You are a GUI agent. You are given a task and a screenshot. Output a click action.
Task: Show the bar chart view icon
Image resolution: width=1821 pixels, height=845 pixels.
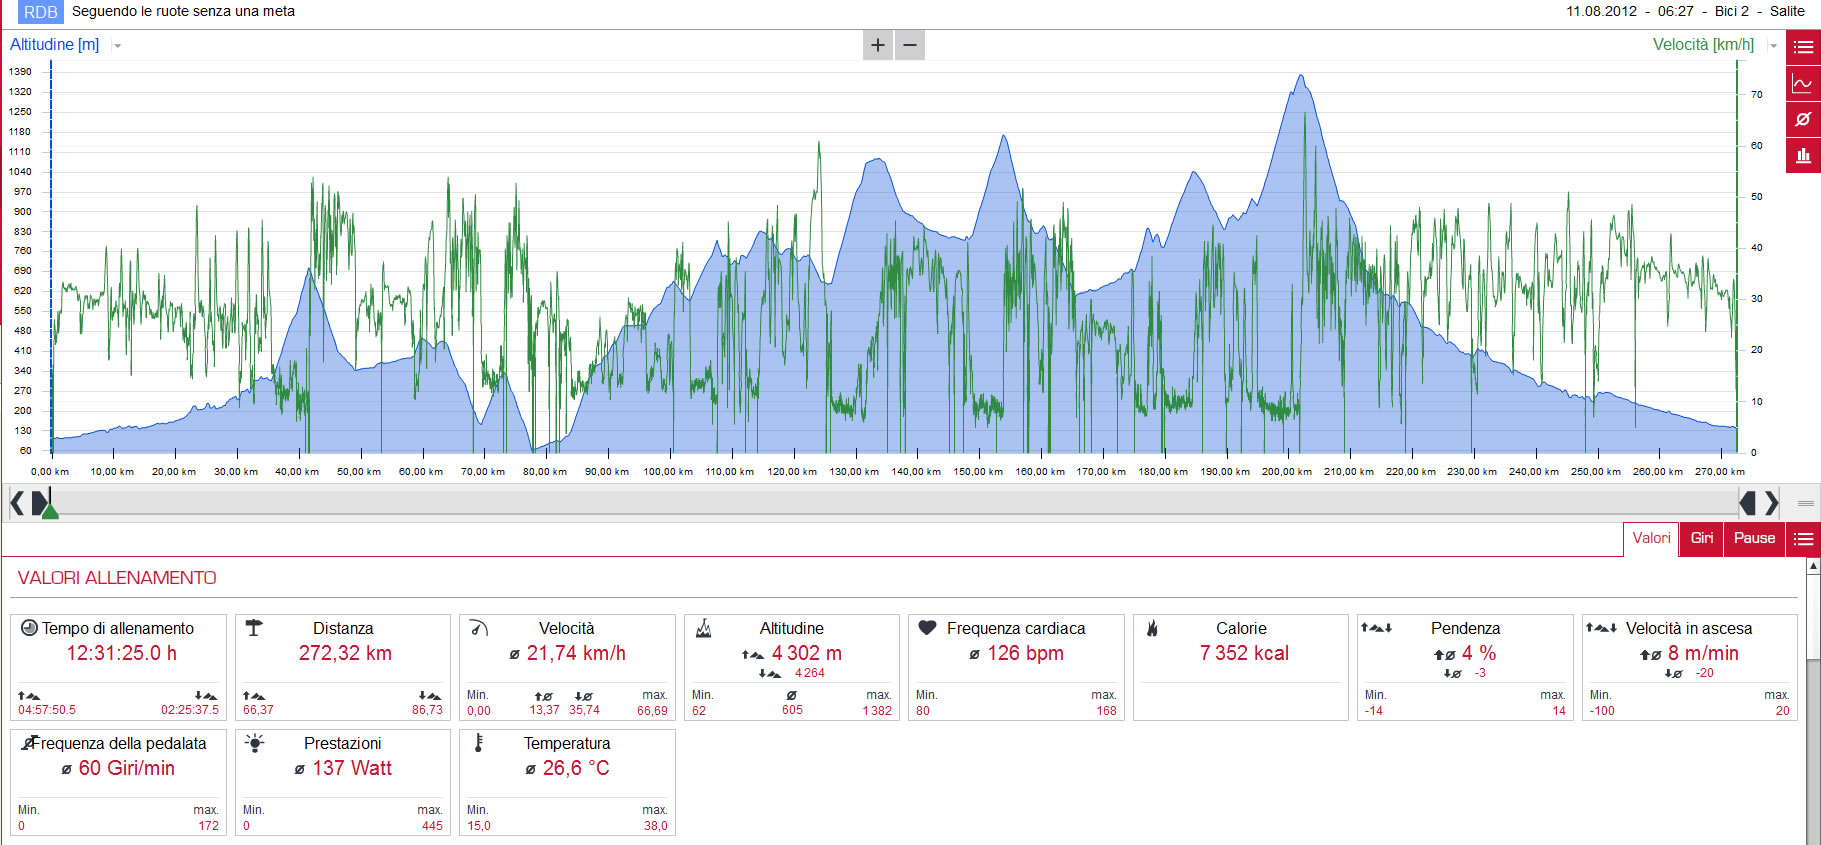pos(1803,155)
